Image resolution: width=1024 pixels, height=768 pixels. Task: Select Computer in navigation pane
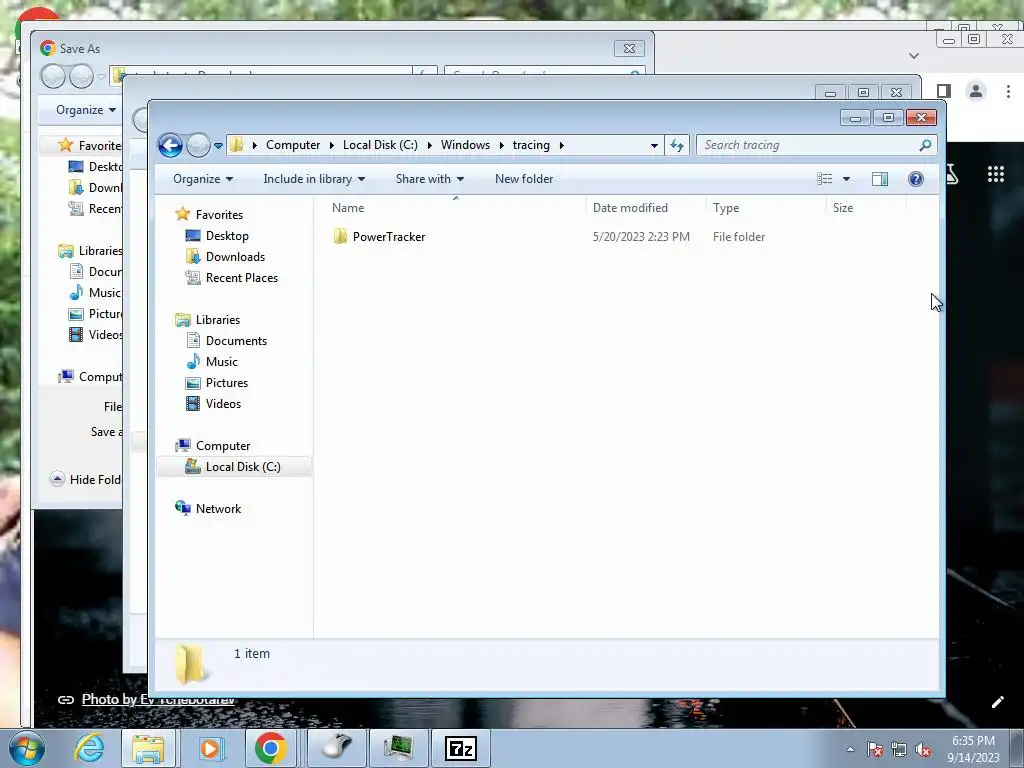click(x=223, y=446)
